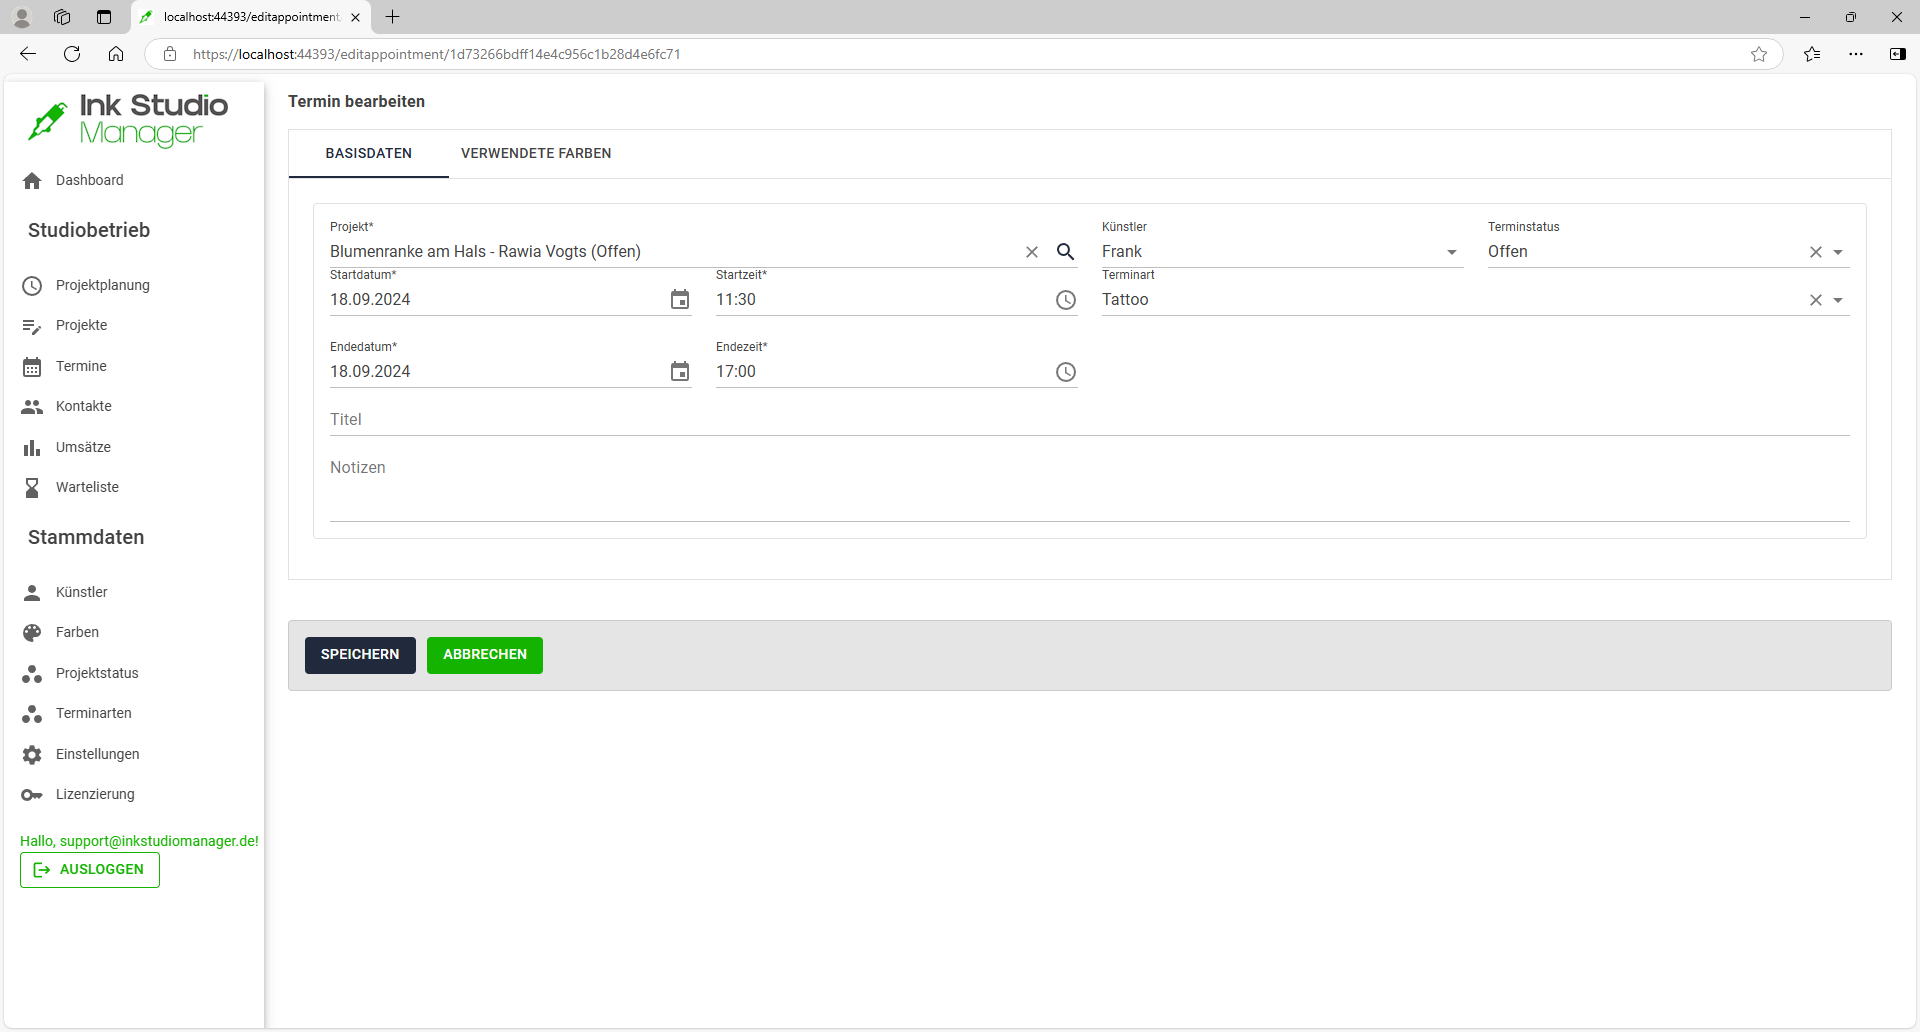
Task: Open Projektplanung in the sidebar
Action: (x=103, y=286)
